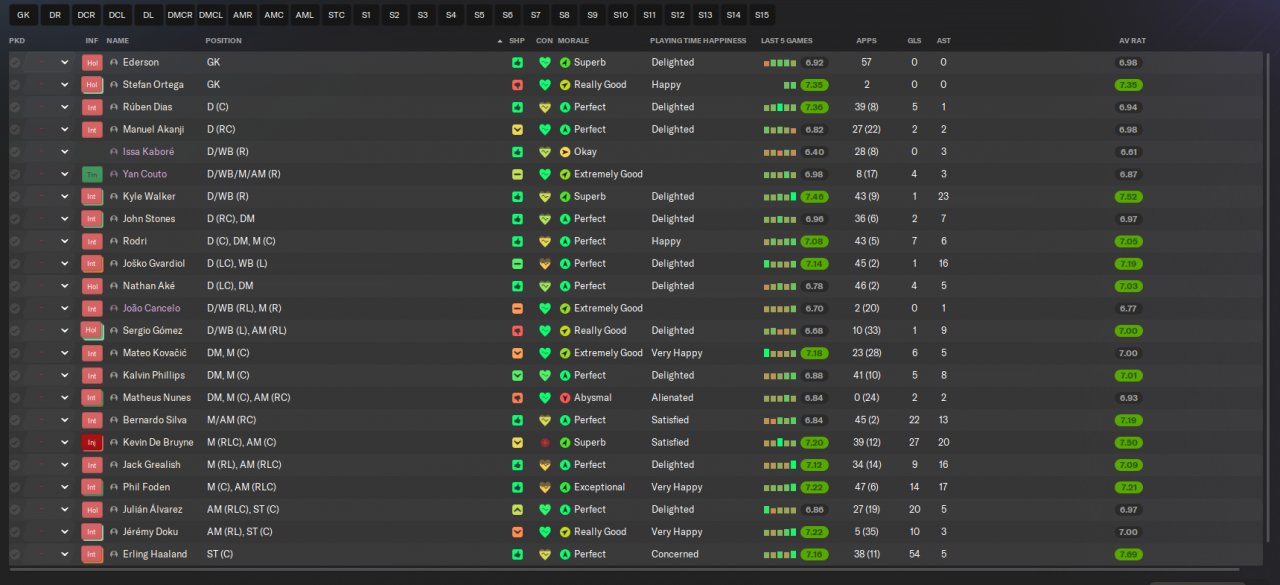The image size is (1280, 585).
Task: Open the dropdown arrow for Nathan Aké
Action: click(x=65, y=286)
